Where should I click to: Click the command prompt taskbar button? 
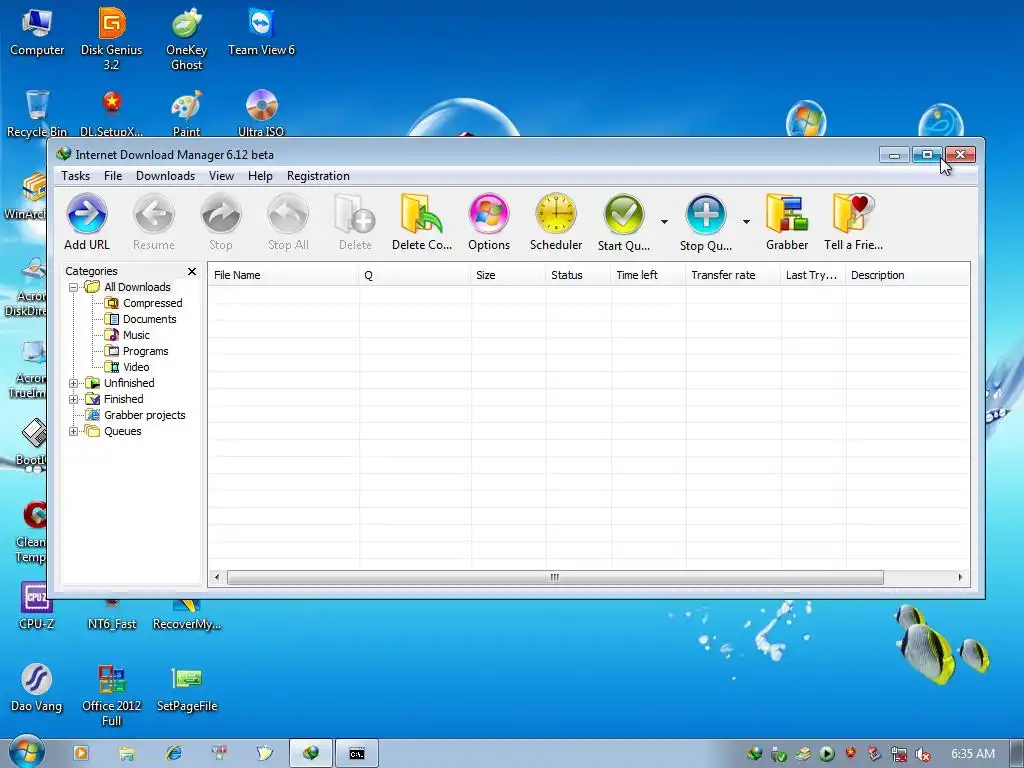point(357,754)
